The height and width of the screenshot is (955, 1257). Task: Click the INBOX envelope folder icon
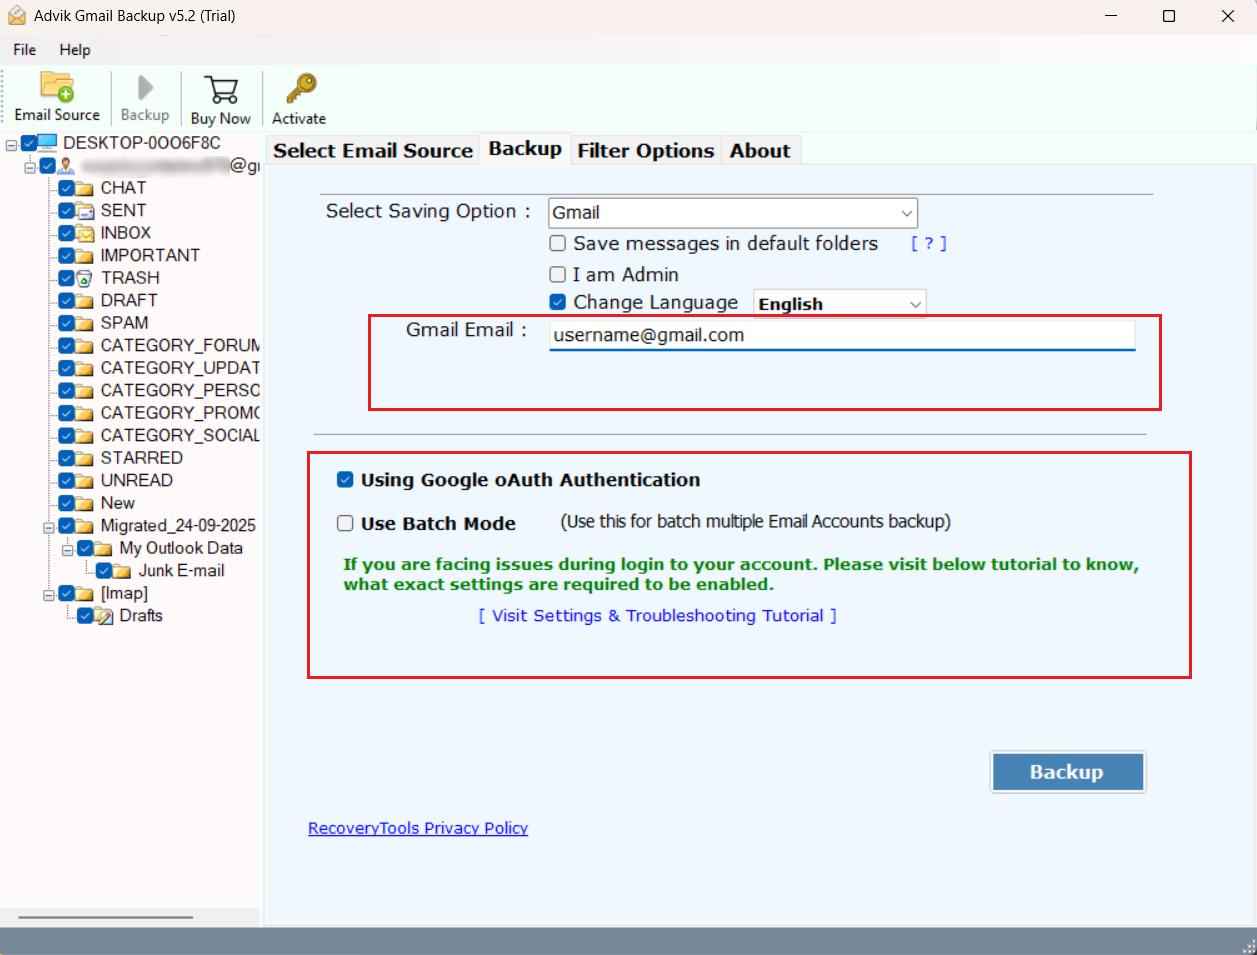point(85,233)
